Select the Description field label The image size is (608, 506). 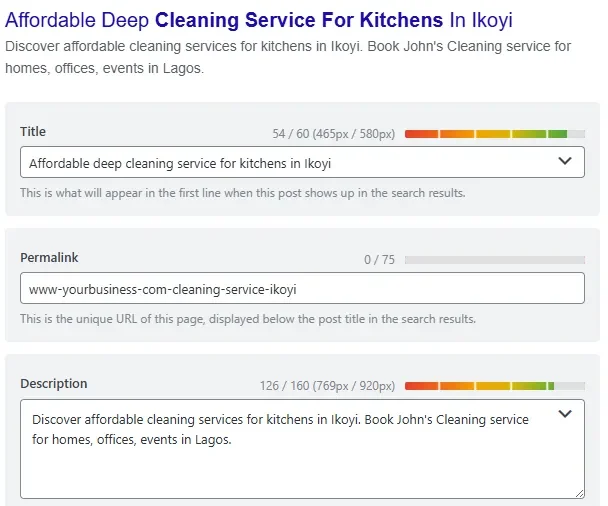click(x=54, y=384)
